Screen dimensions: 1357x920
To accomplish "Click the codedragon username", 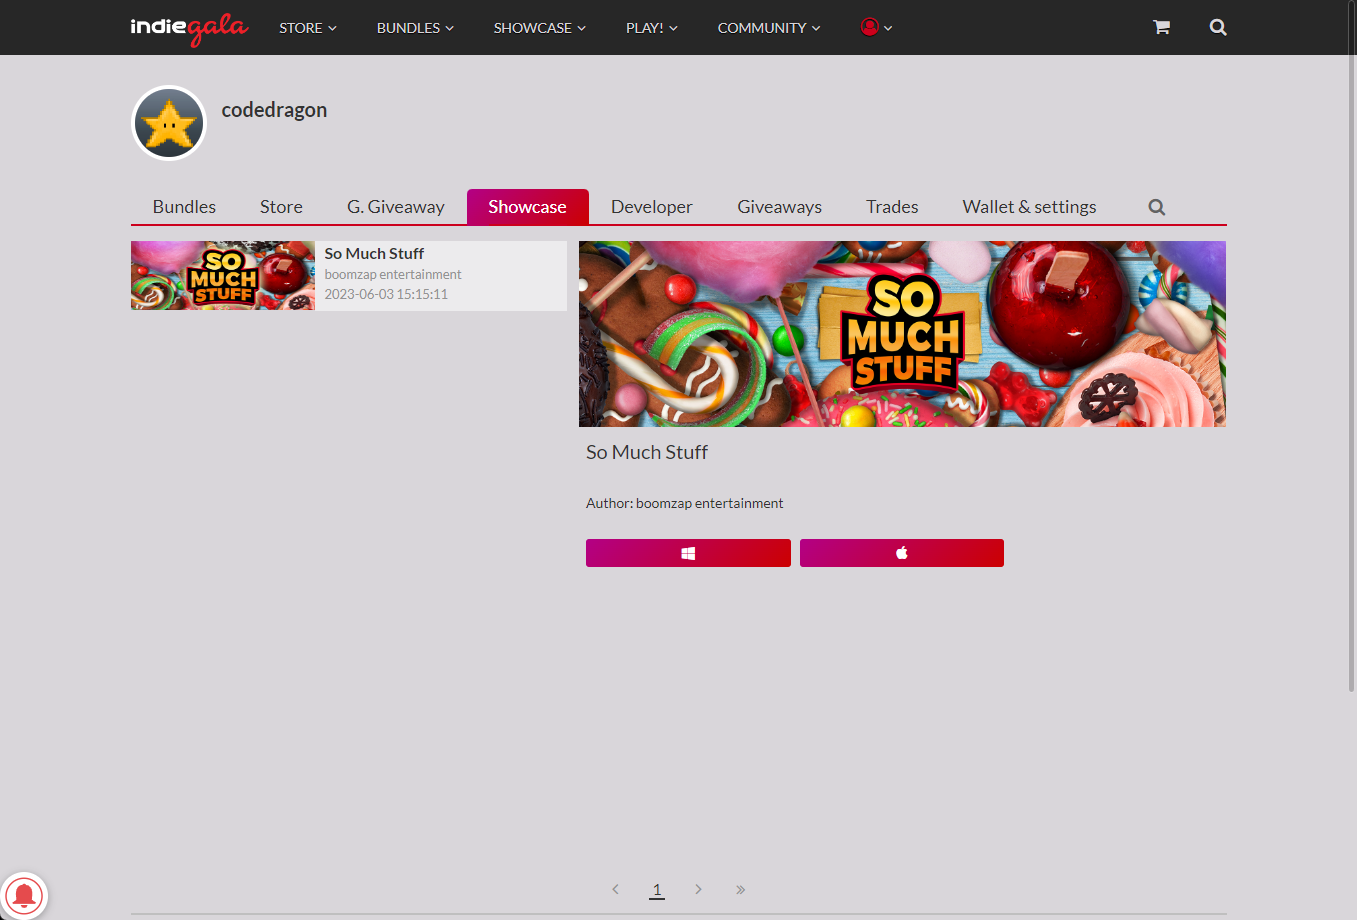I will [x=274, y=110].
